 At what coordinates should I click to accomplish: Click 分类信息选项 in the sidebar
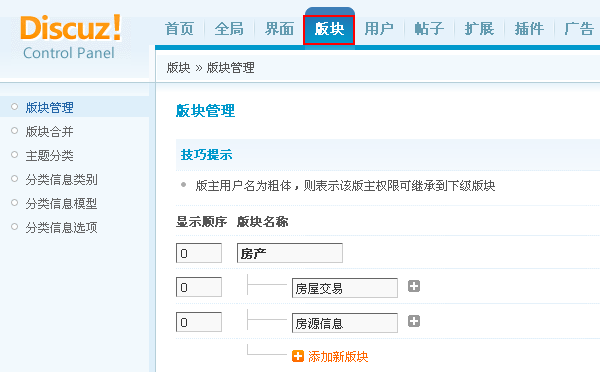pyautogui.click(x=61, y=228)
